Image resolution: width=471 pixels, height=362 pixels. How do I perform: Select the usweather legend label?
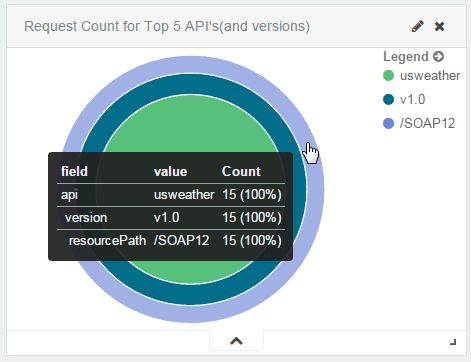click(x=430, y=76)
